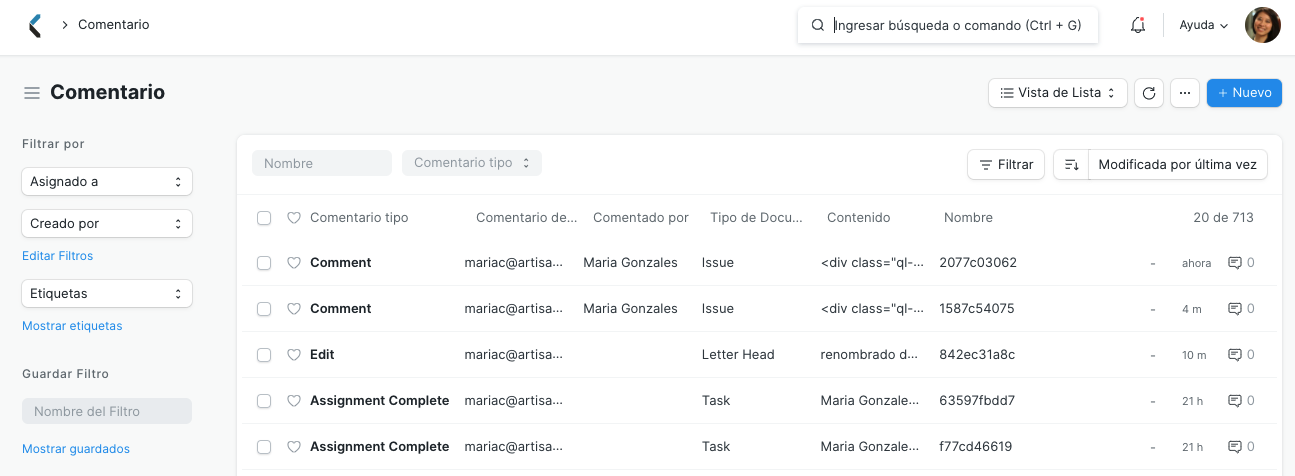The image size is (1295, 476).
Task: Click Maria Gonzales in row 1587c54075
Action: pos(630,309)
